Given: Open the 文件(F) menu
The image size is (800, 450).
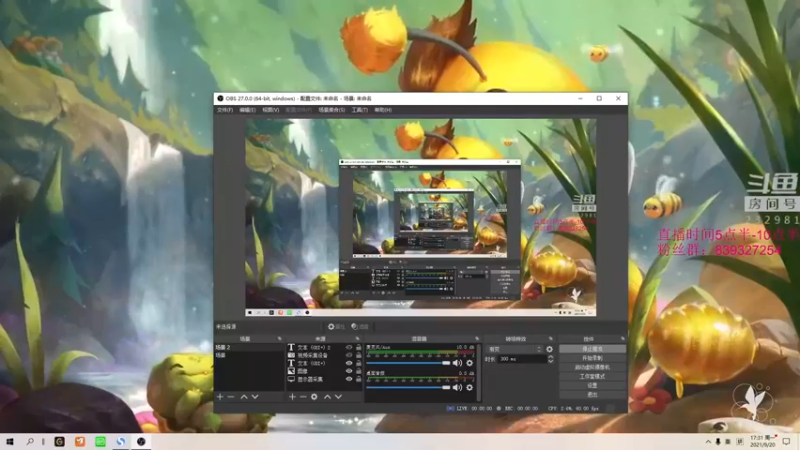Looking at the screenshot, I should [x=225, y=110].
